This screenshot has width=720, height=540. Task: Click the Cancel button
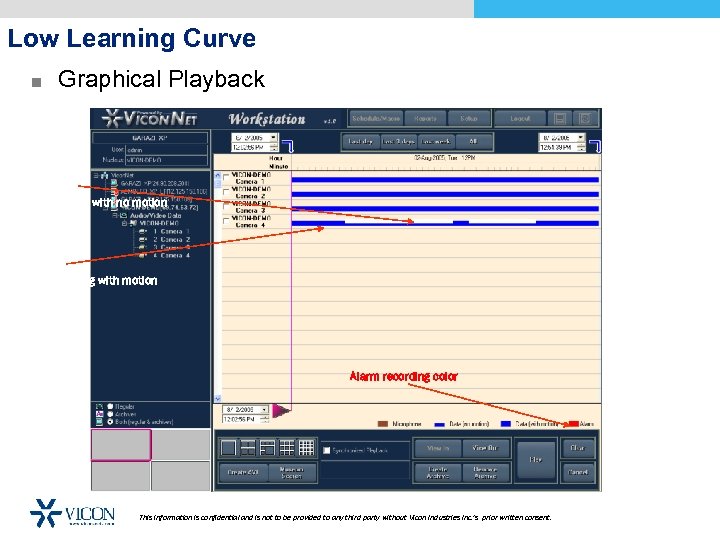577,472
